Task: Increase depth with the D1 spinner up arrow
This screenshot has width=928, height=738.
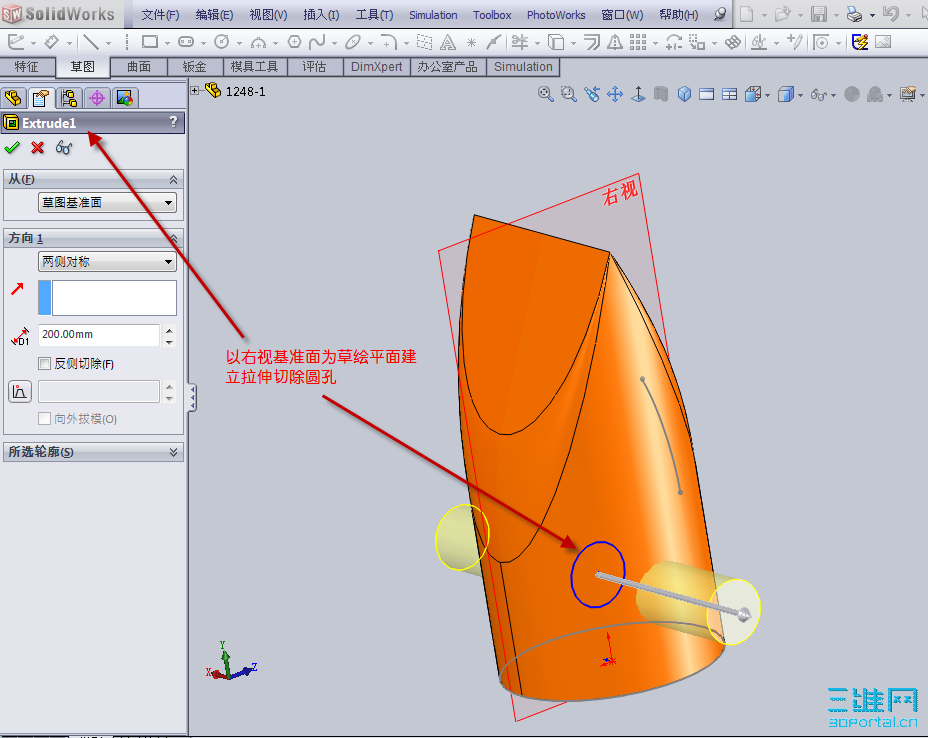Action: pyautogui.click(x=170, y=330)
